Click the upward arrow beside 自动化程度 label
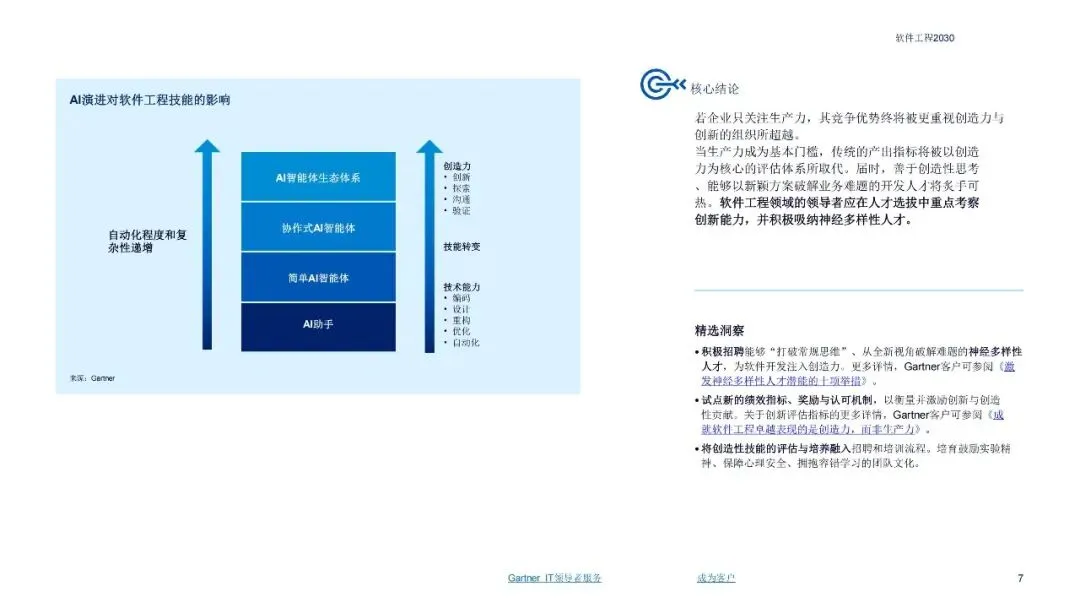1080x608 pixels. 207,244
